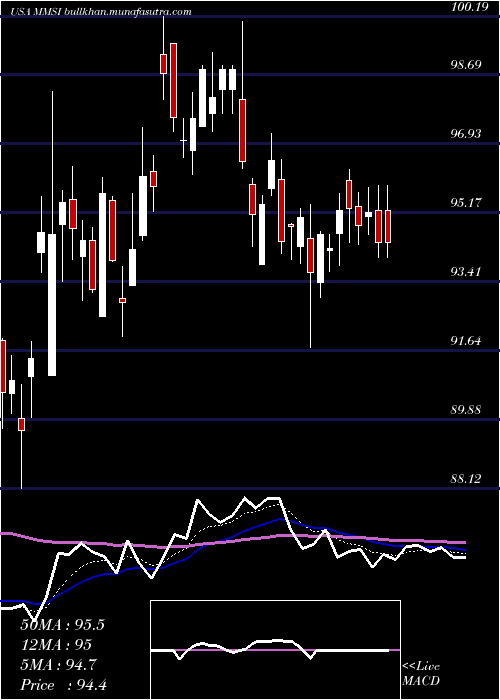Viewport: 500px width, 700px height.
Task: Click the Price : 94.4 readout
Action: tap(63, 685)
